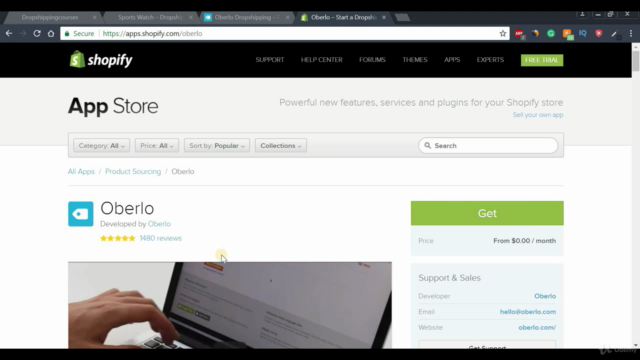
Task: Open APPS in the nav
Action: click(x=452, y=60)
